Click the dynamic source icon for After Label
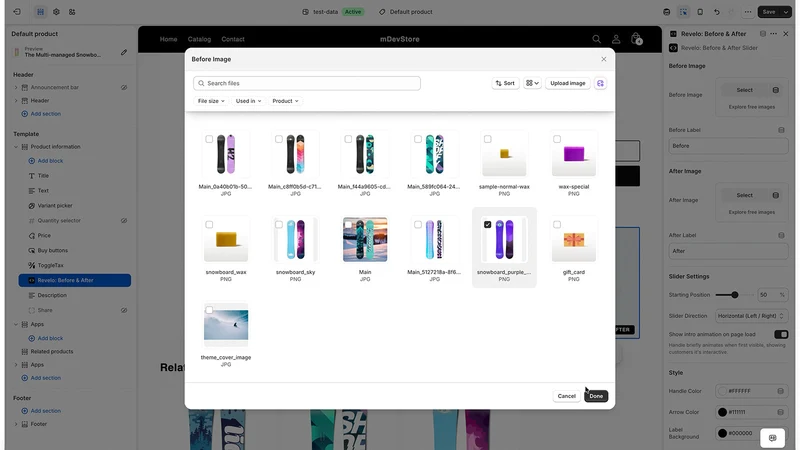Screen dimensions: 800x450 [781, 235]
